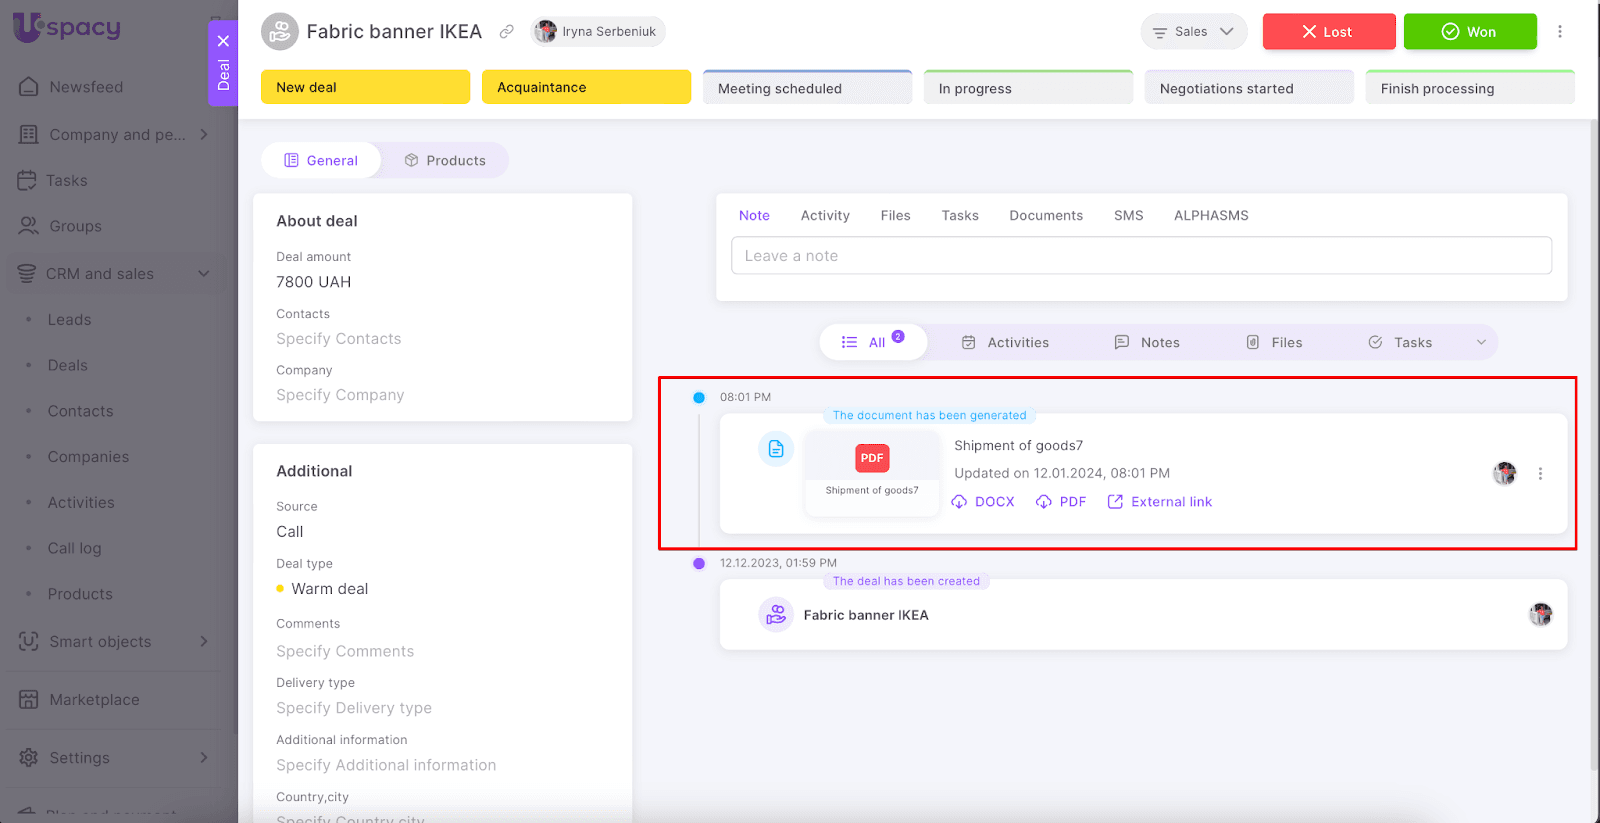Expand the Sales pipeline dropdown

click(x=1193, y=32)
